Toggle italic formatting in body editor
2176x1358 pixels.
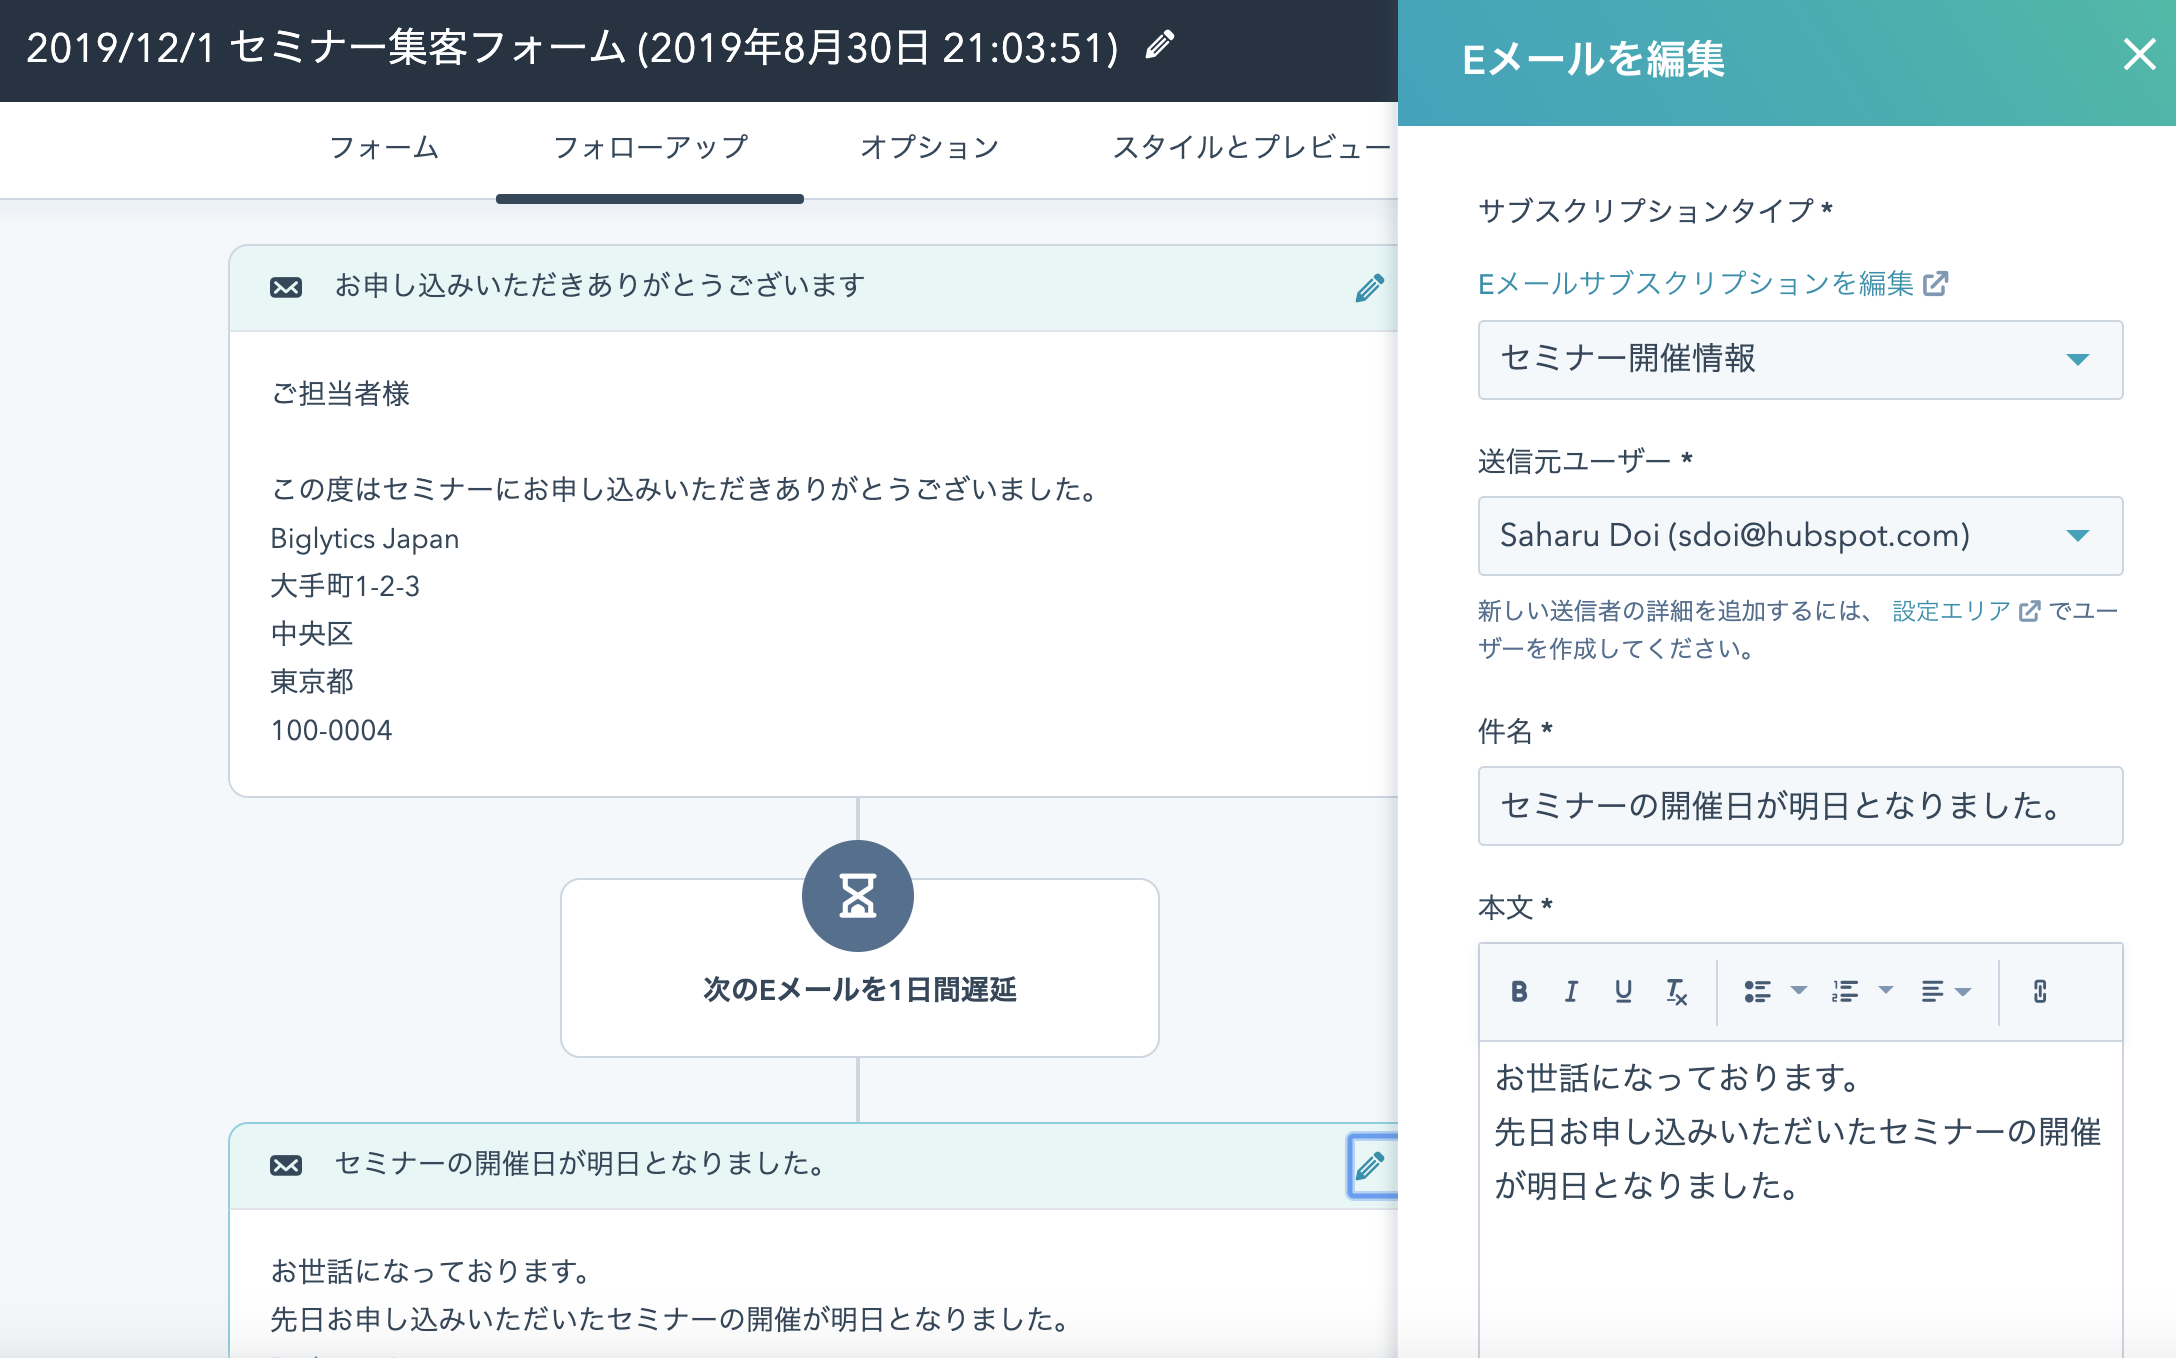click(x=1571, y=991)
